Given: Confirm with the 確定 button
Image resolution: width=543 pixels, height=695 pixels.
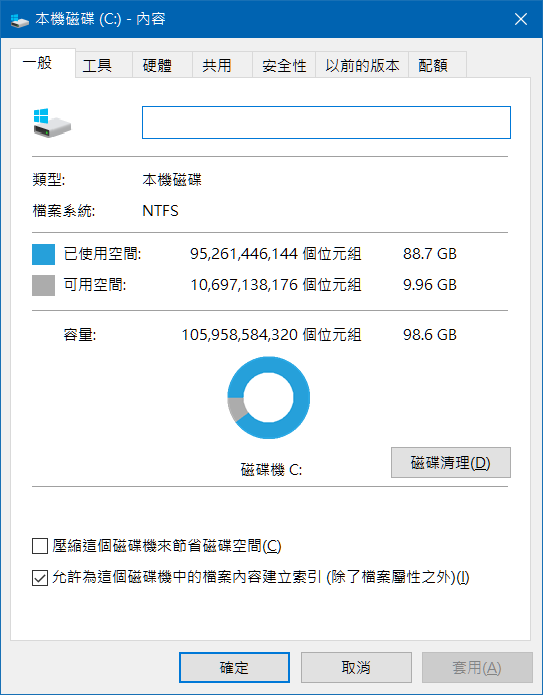Looking at the screenshot, I should tap(234, 668).
